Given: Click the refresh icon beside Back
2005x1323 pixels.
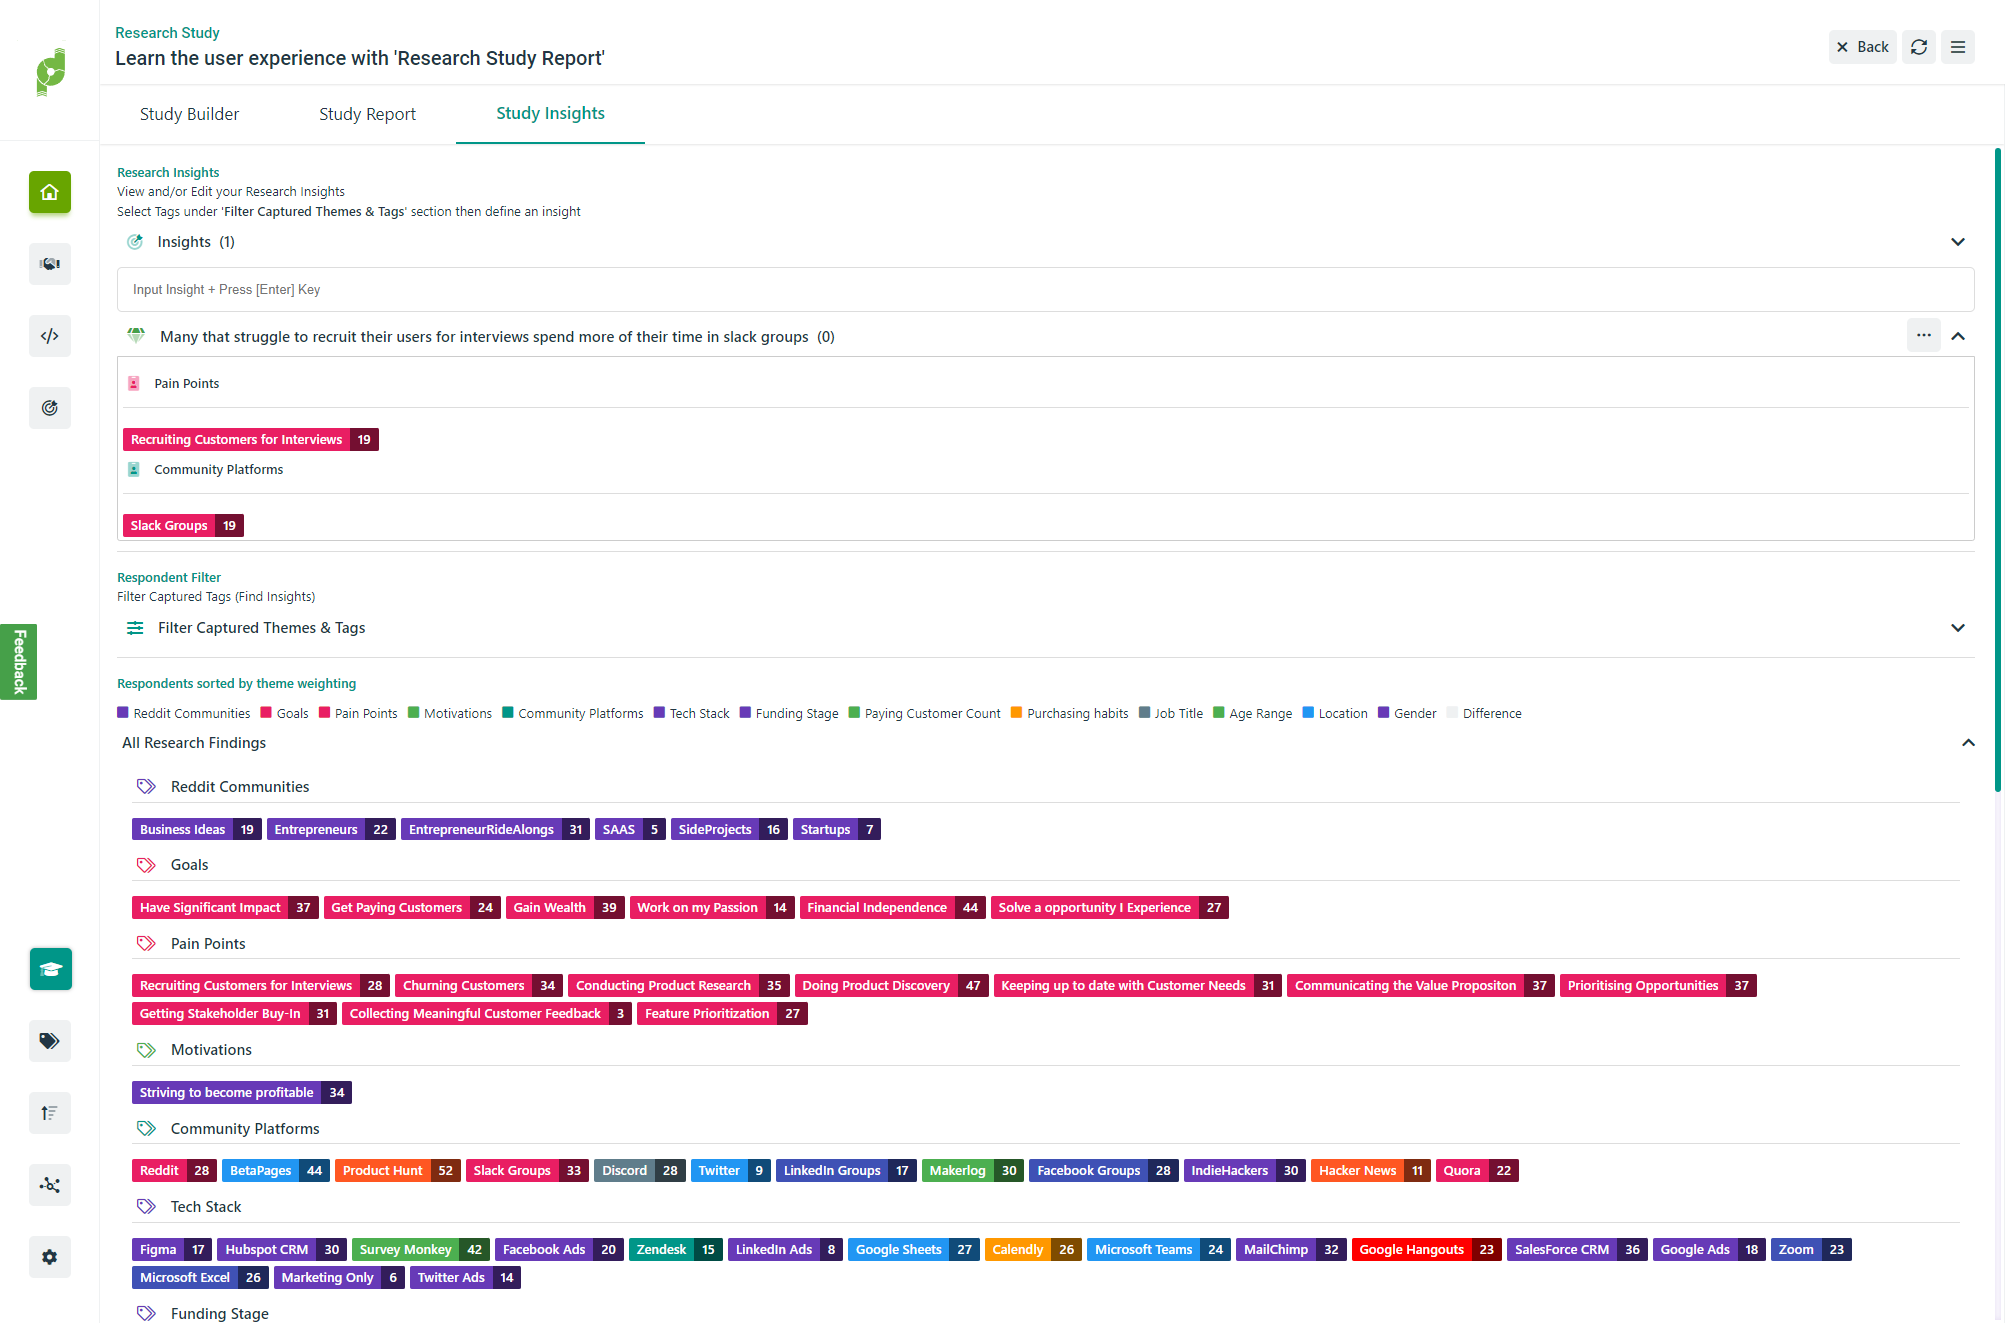Looking at the screenshot, I should pyautogui.click(x=1919, y=47).
